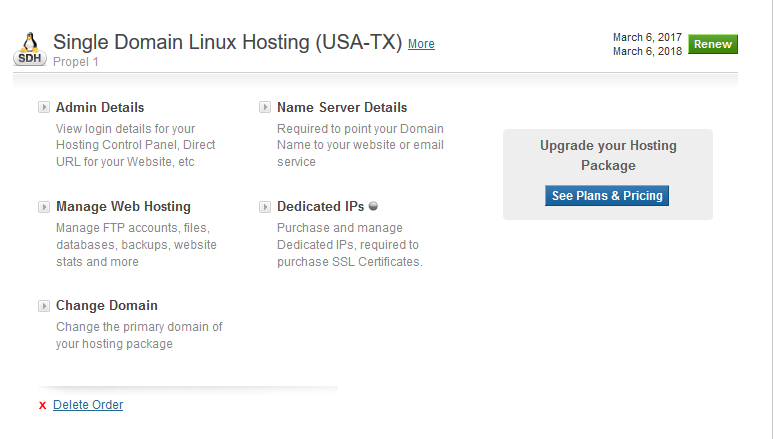The width and height of the screenshot is (773, 439).
Task: Open the Dedicated IPs heading
Action: point(320,206)
